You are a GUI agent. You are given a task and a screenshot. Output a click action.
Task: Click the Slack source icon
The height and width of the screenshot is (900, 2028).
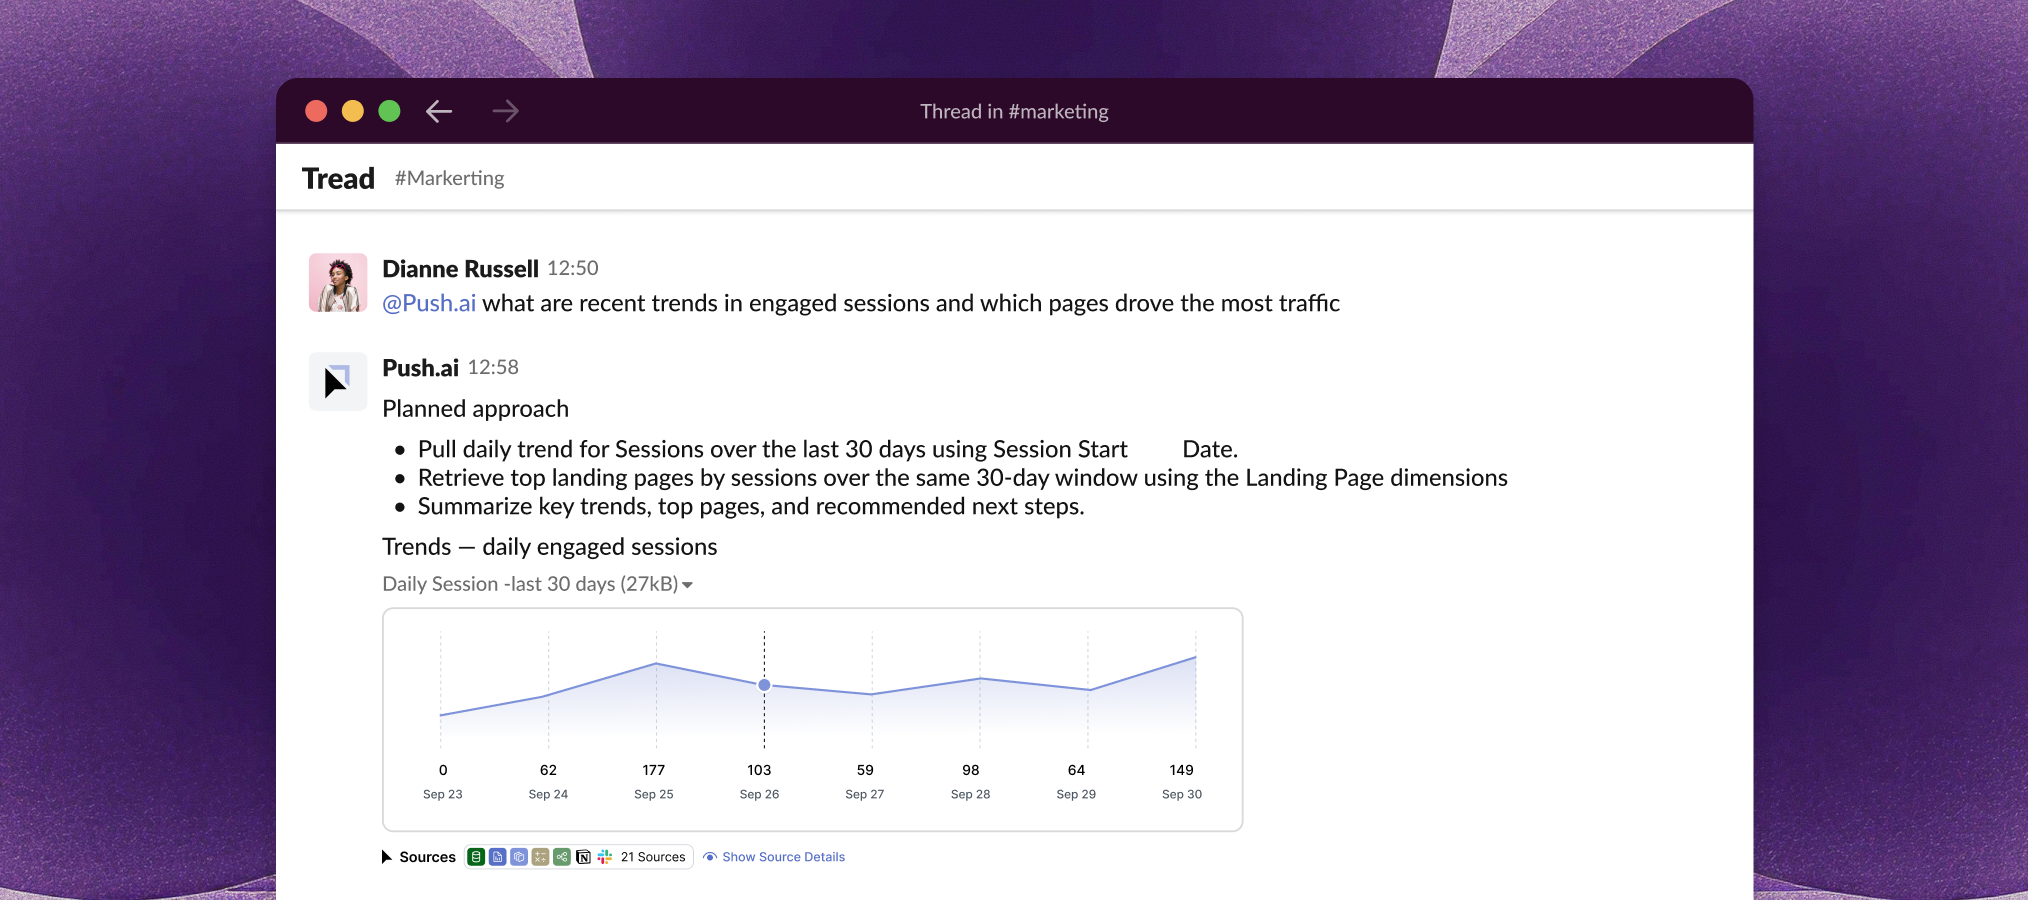[605, 857]
